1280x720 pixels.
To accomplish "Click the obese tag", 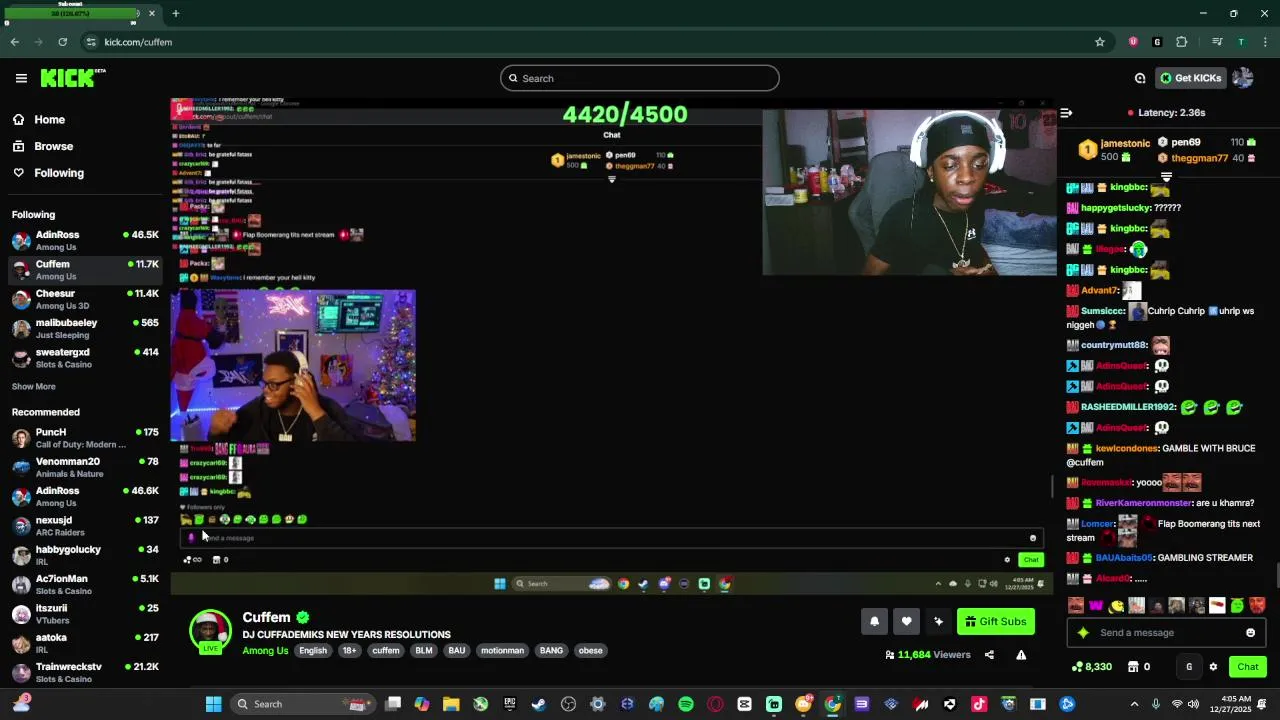I will [590, 651].
